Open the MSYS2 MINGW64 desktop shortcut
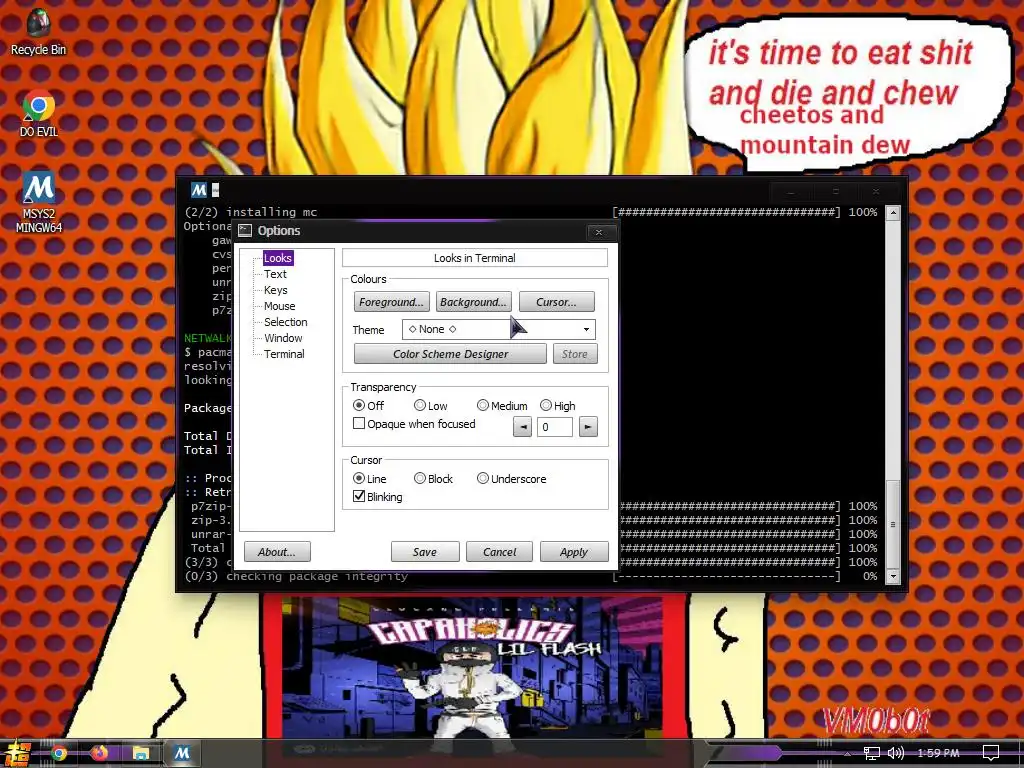Viewport: 1024px width, 768px height. click(x=39, y=202)
